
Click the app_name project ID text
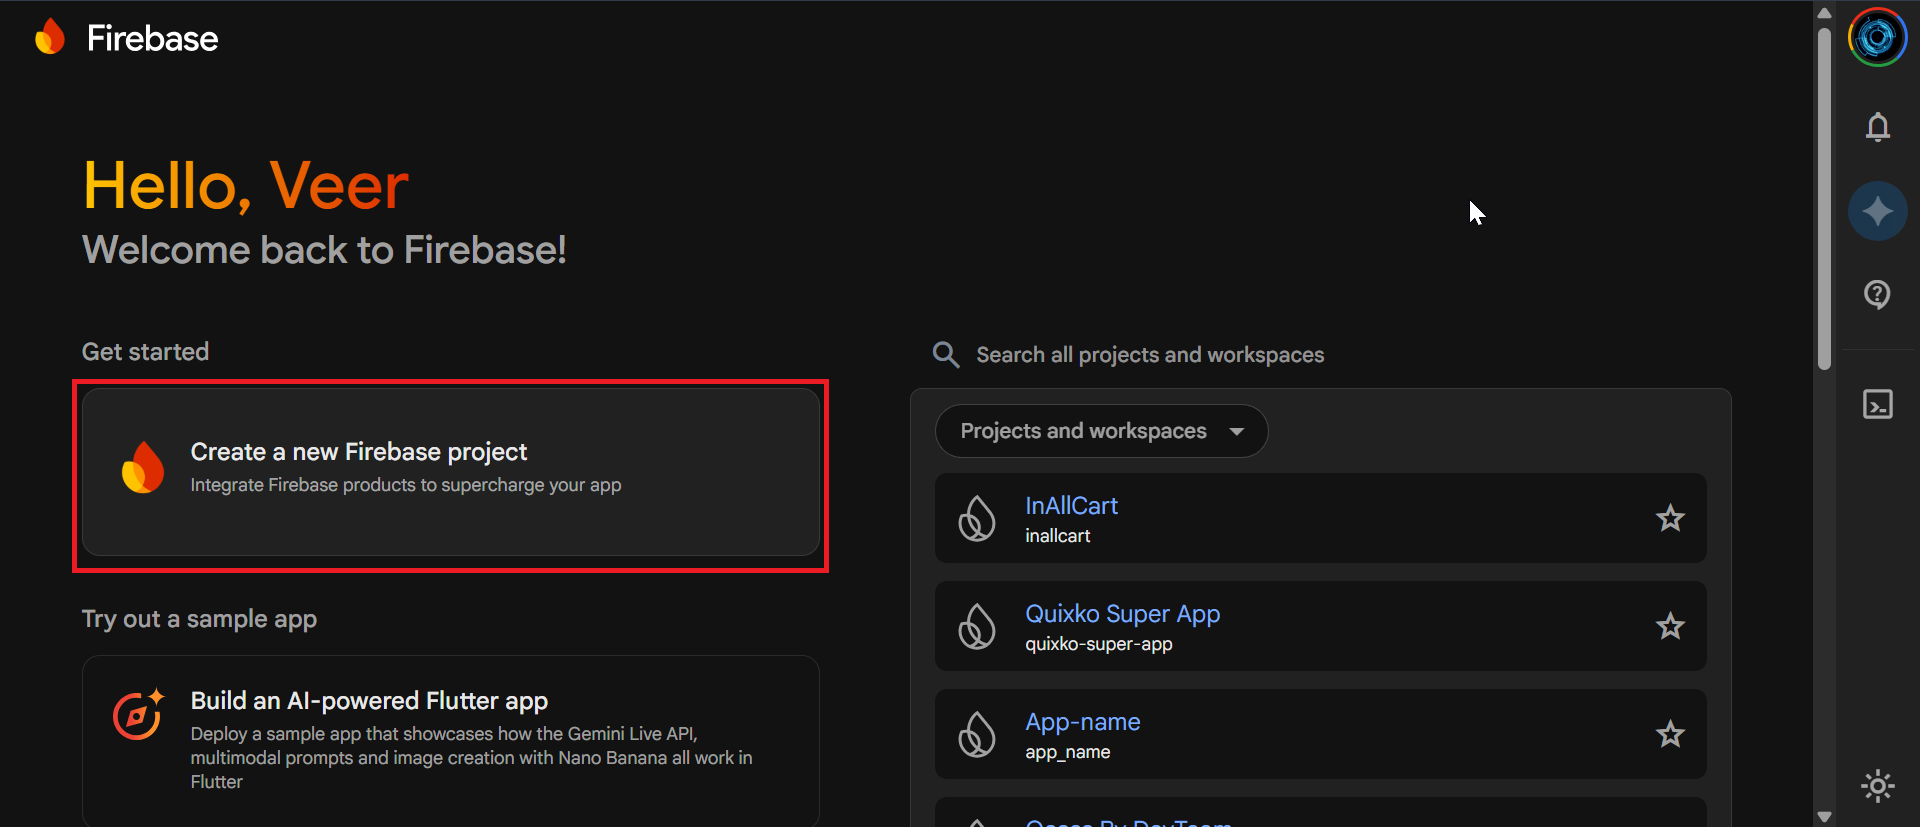pos(1067,752)
